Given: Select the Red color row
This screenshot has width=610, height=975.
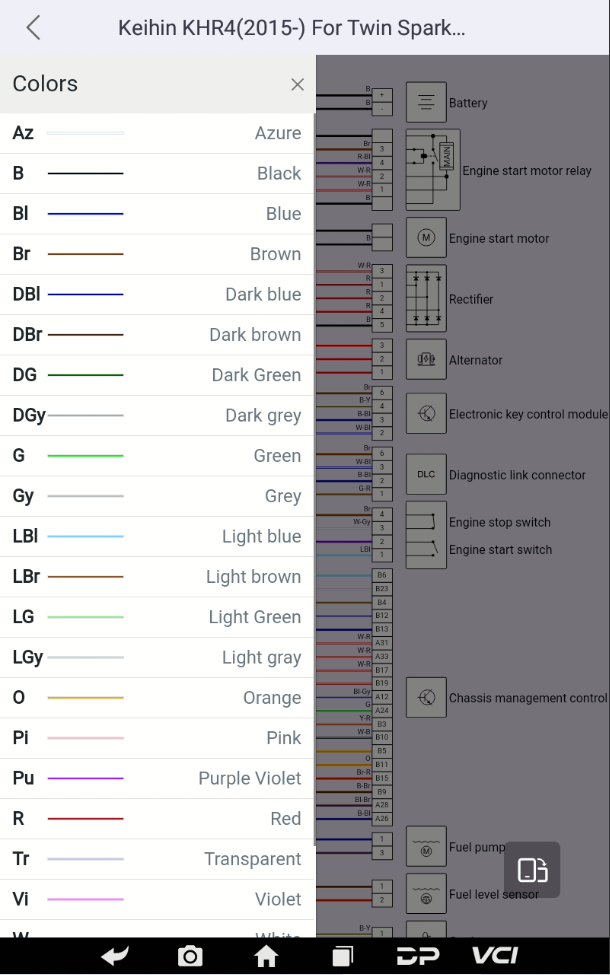Looking at the screenshot, I should coord(157,819).
